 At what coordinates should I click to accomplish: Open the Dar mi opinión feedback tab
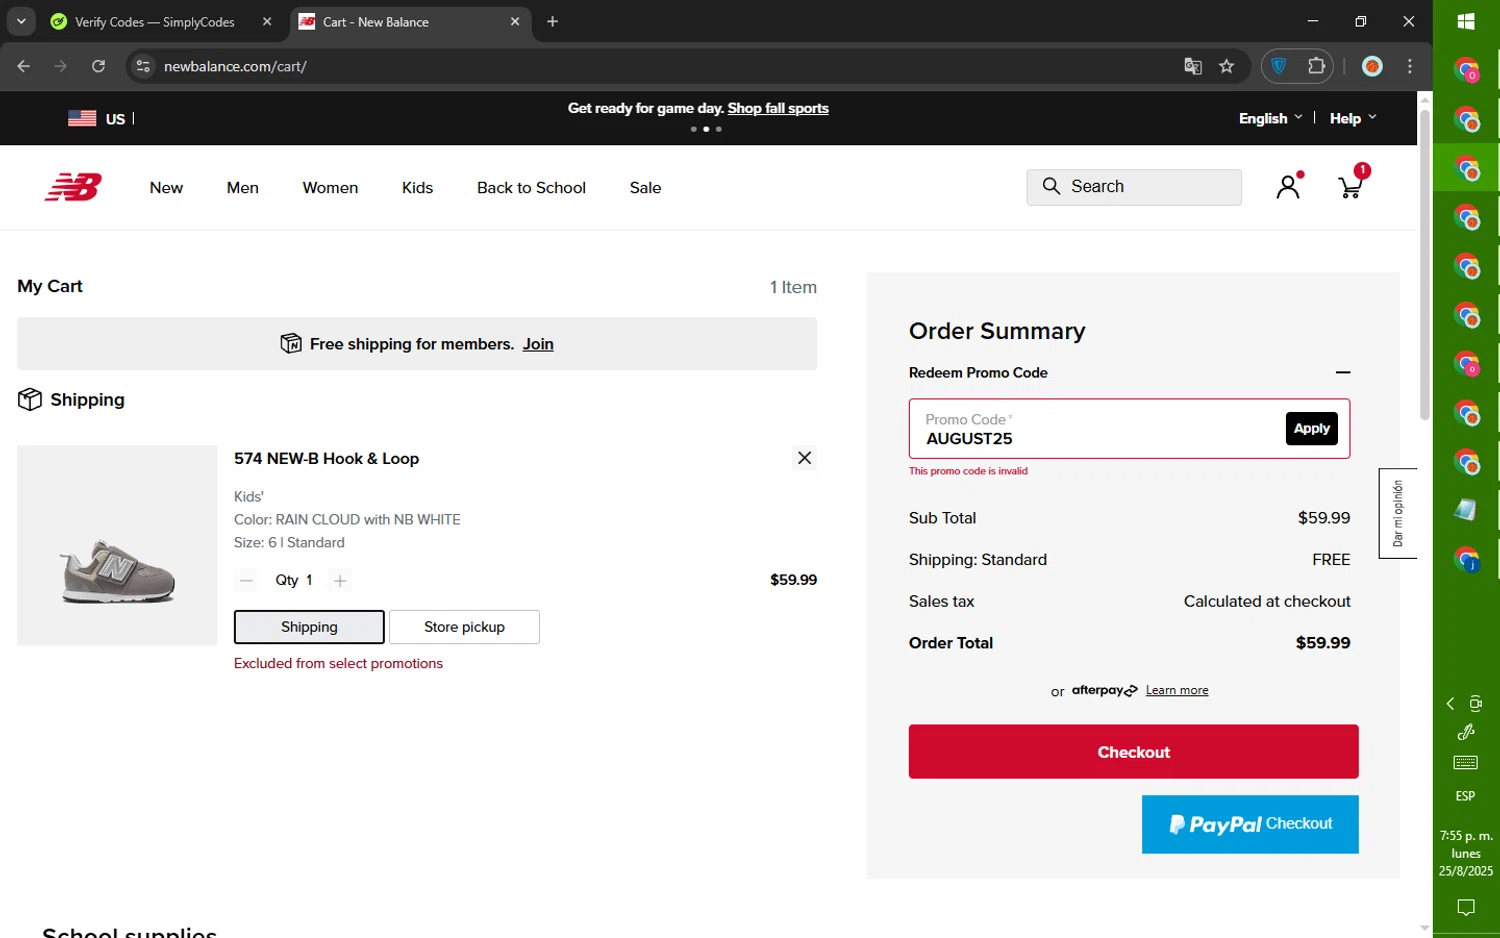1398,513
